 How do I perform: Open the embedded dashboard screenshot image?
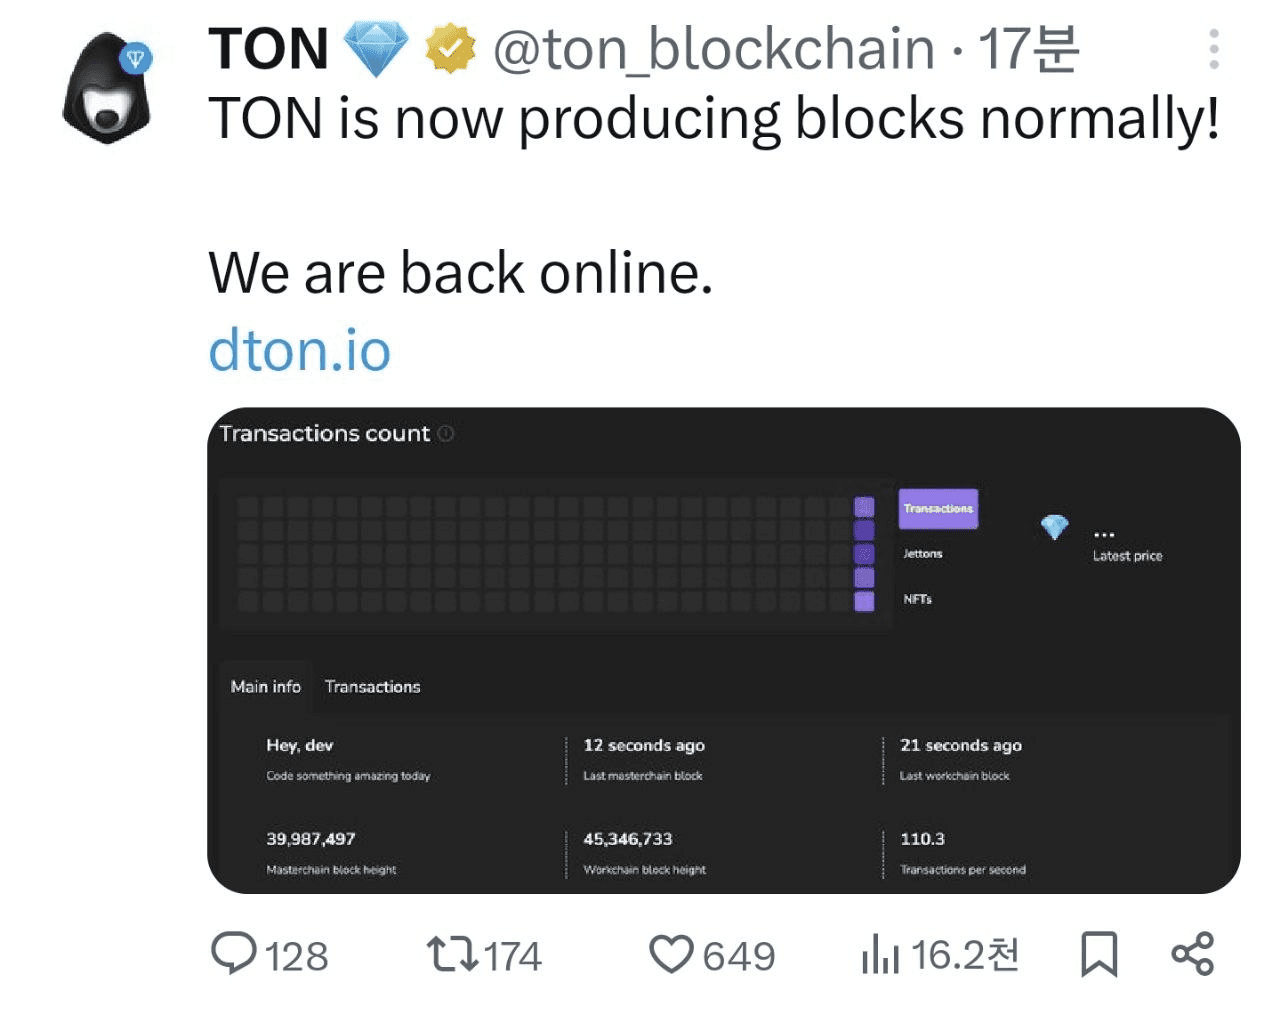coord(724,650)
